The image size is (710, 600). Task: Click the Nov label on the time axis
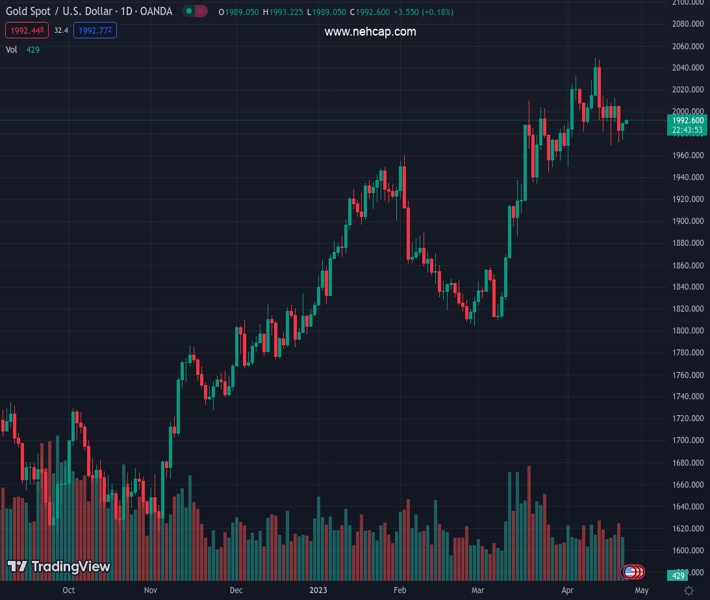150,591
